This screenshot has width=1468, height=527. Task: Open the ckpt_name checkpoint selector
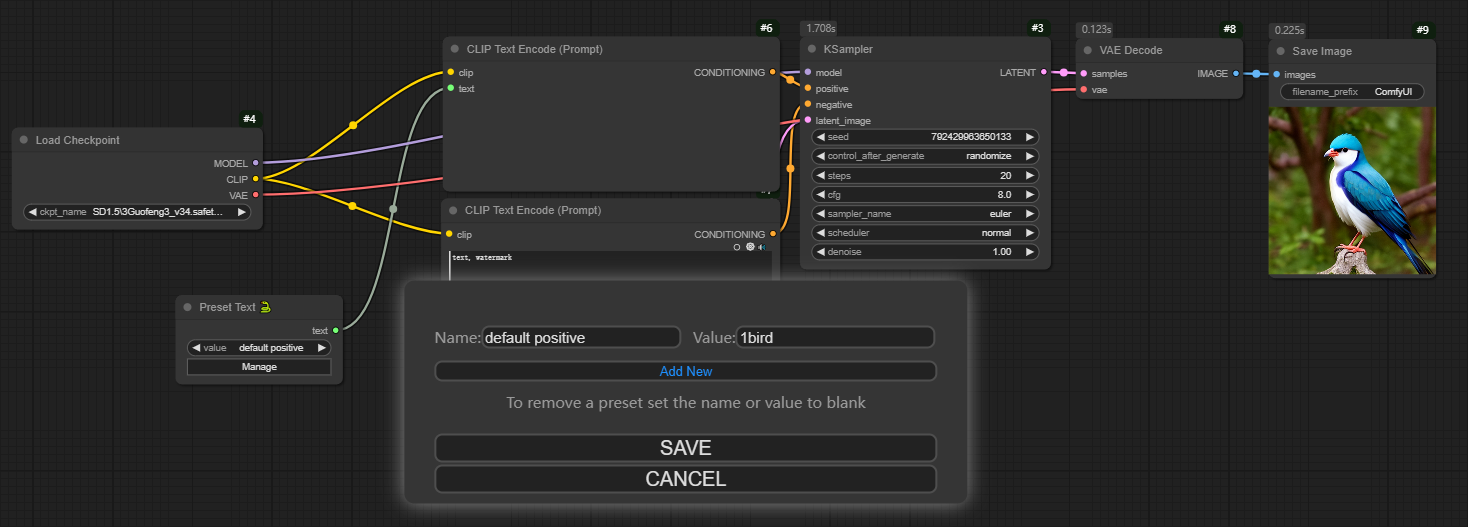click(136, 212)
